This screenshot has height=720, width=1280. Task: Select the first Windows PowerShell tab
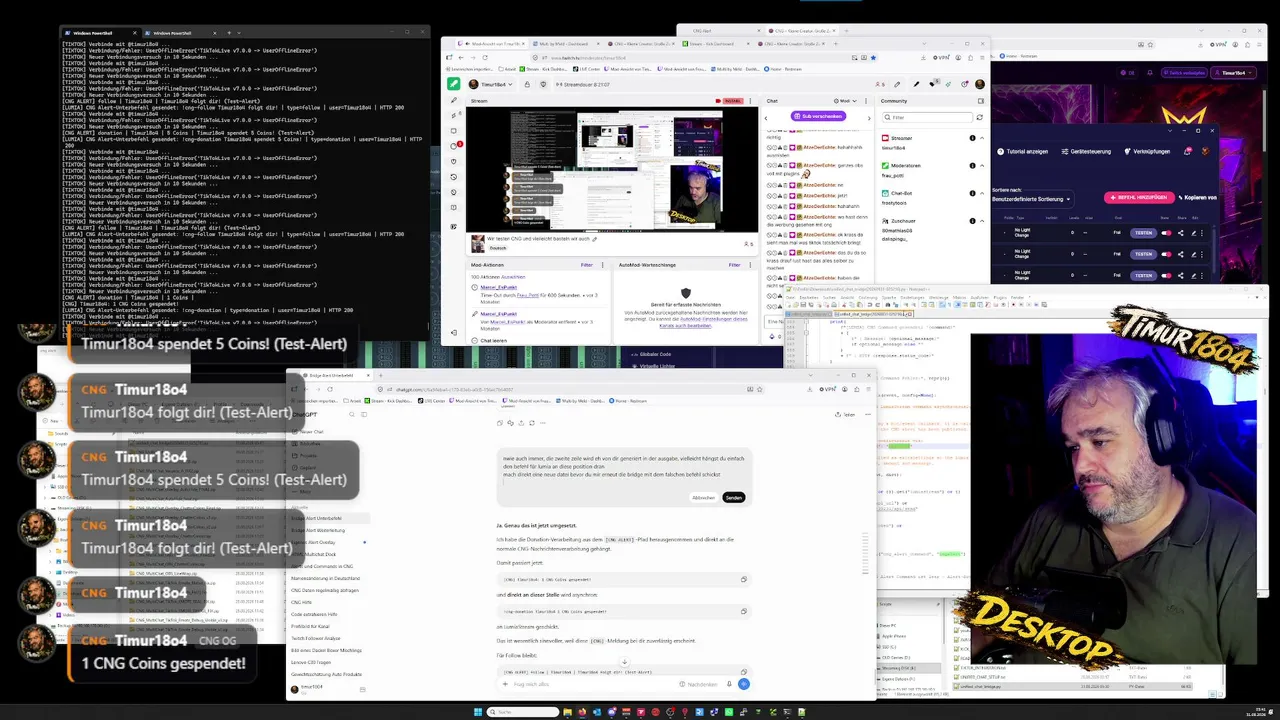(x=98, y=33)
